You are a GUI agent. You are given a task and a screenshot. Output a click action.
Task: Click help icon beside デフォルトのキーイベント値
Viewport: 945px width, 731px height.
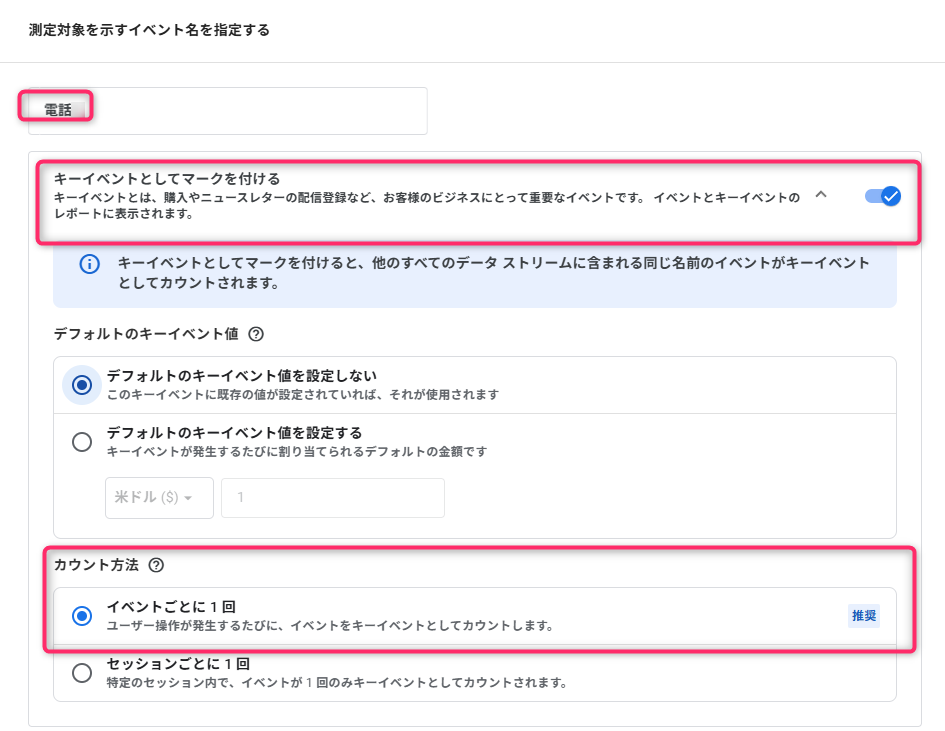(255, 334)
